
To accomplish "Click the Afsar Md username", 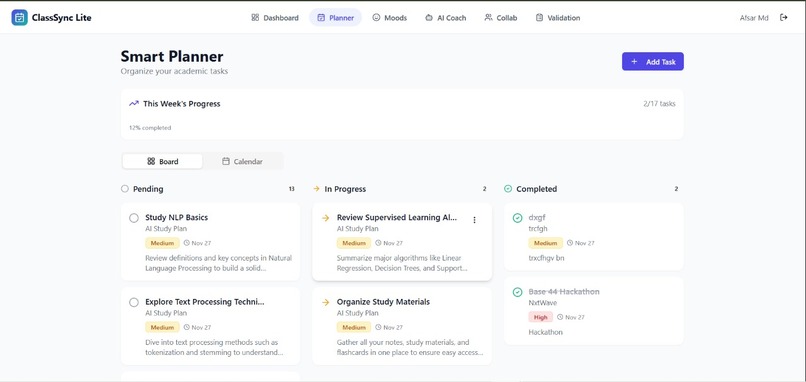I will [x=754, y=17].
